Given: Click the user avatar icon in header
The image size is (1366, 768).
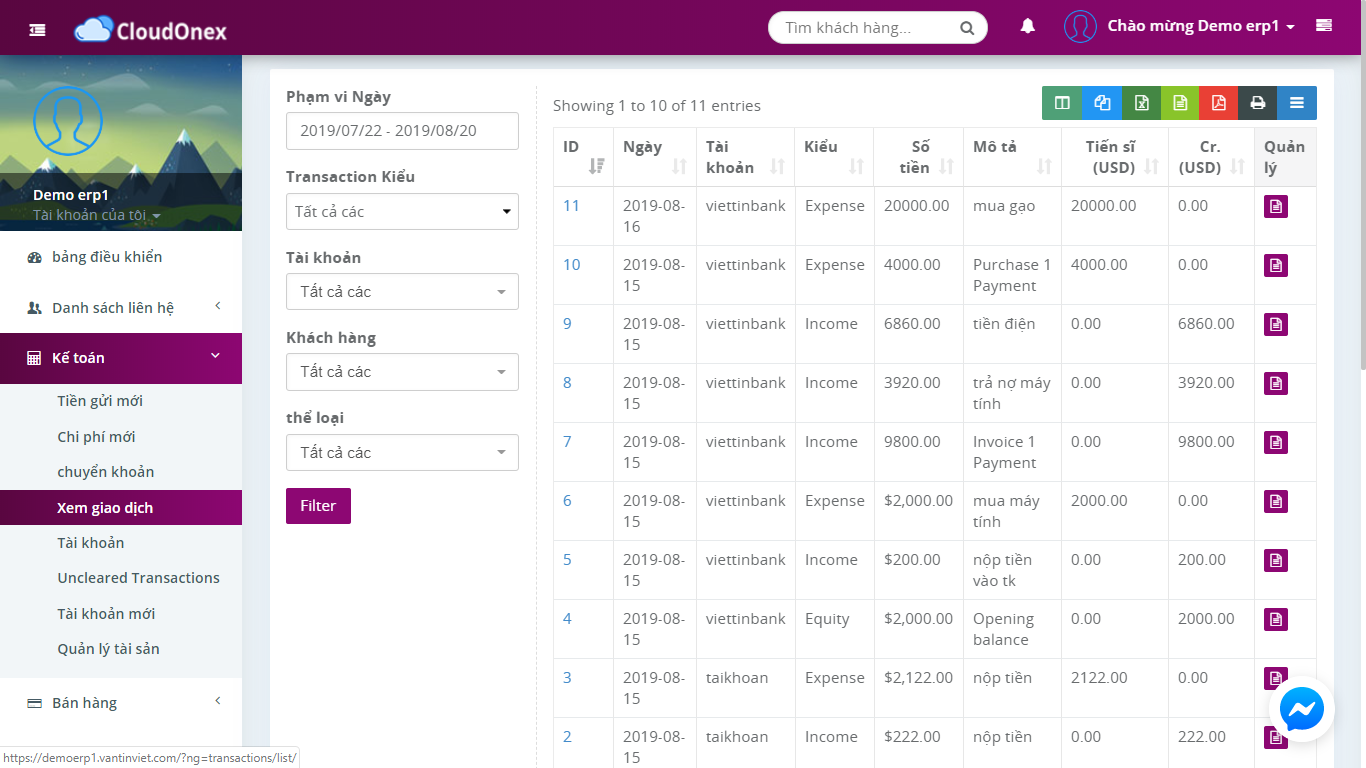Looking at the screenshot, I should click(x=1080, y=27).
